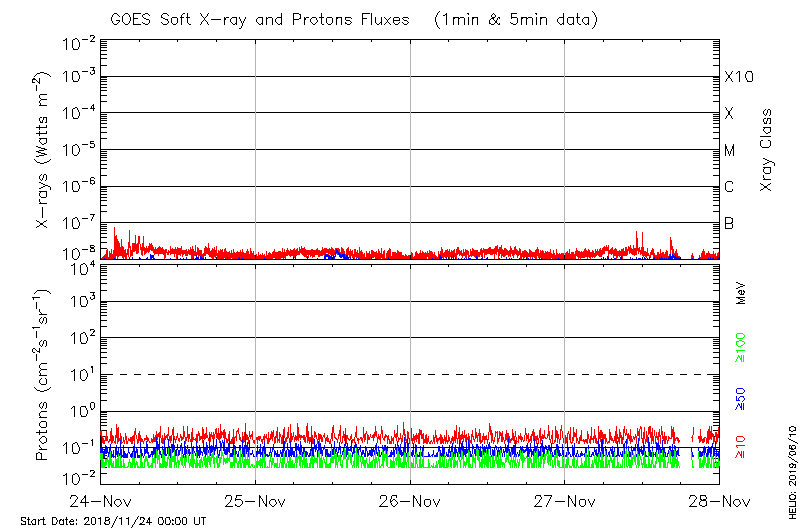Click the 24-Nov date label on the x-axis
This screenshot has width=800, height=530.
pyautogui.click(x=100, y=500)
